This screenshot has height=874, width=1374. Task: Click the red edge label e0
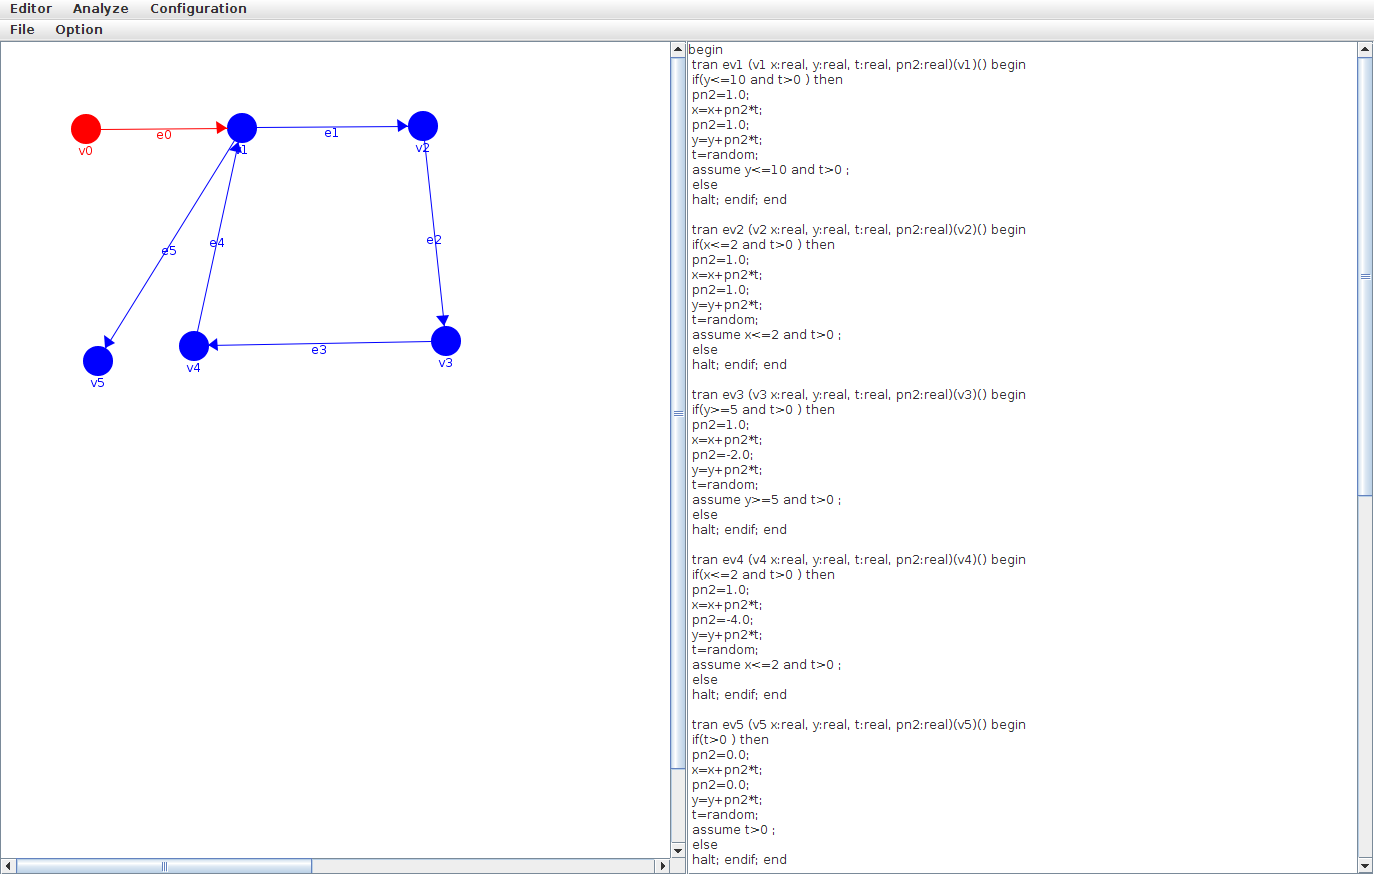164,135
